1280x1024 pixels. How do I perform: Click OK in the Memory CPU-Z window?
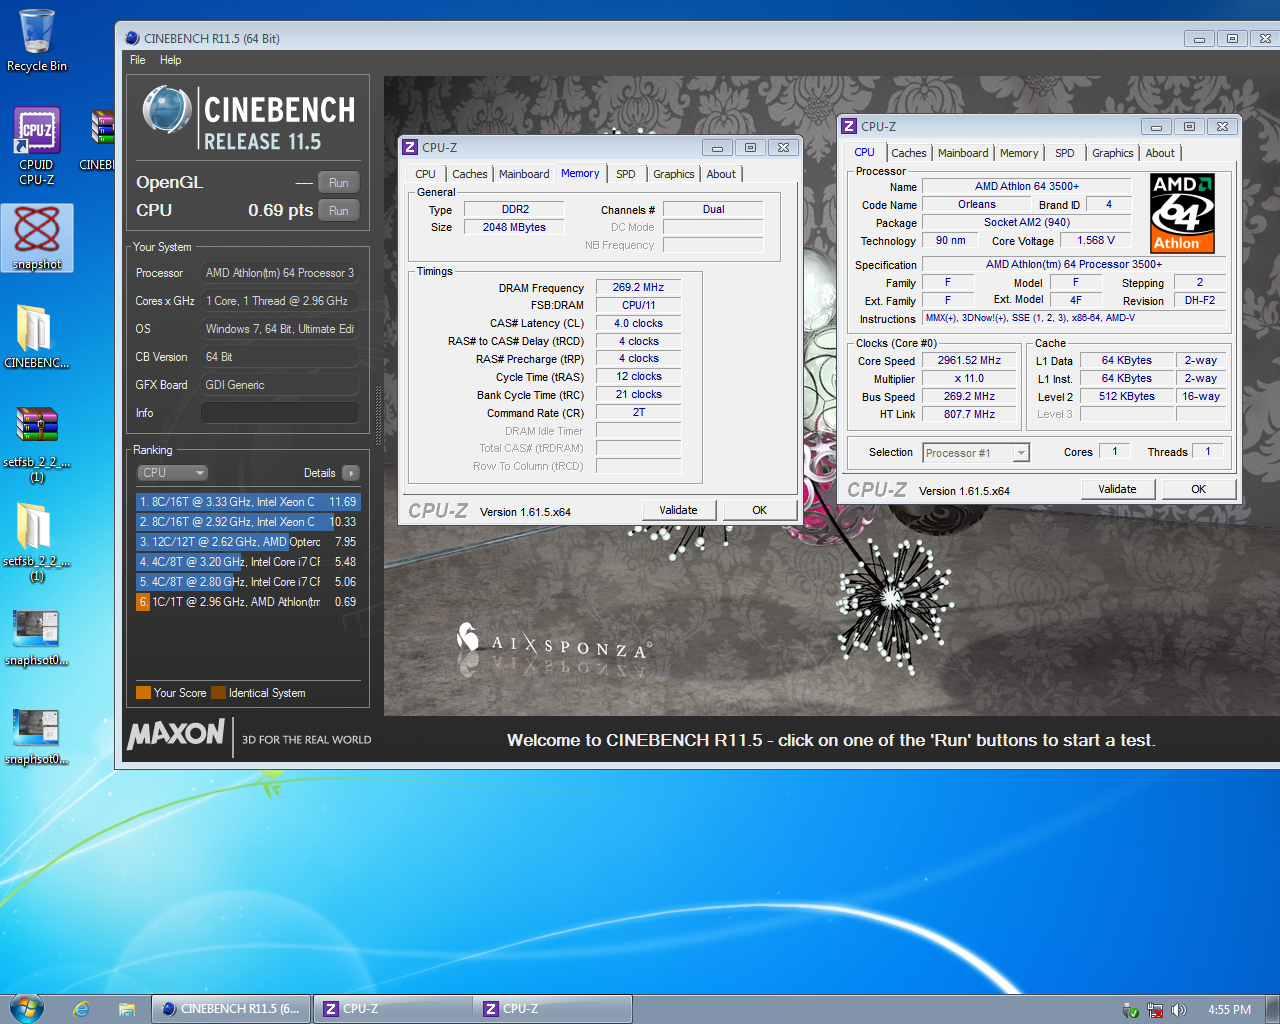(x=759, y=510)
